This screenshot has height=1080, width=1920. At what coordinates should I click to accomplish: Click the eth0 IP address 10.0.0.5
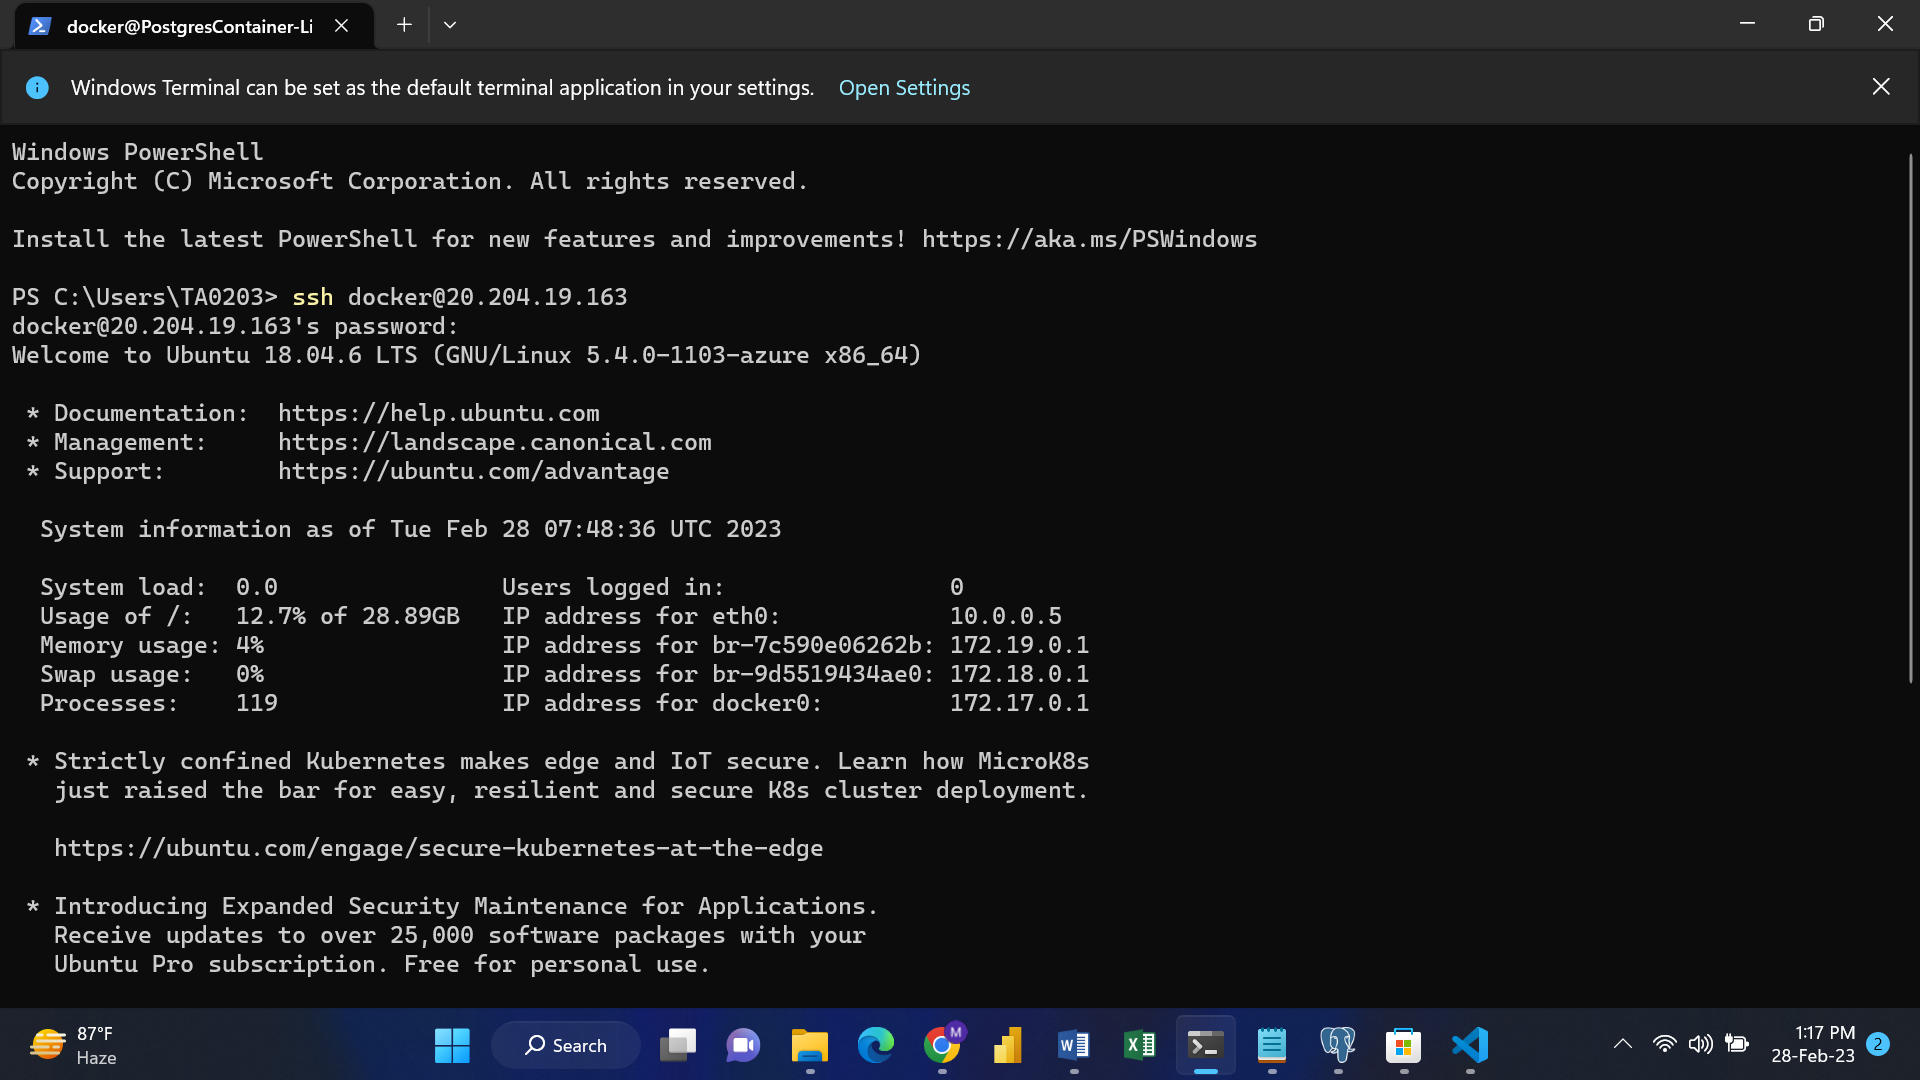tap(1005, 616)
